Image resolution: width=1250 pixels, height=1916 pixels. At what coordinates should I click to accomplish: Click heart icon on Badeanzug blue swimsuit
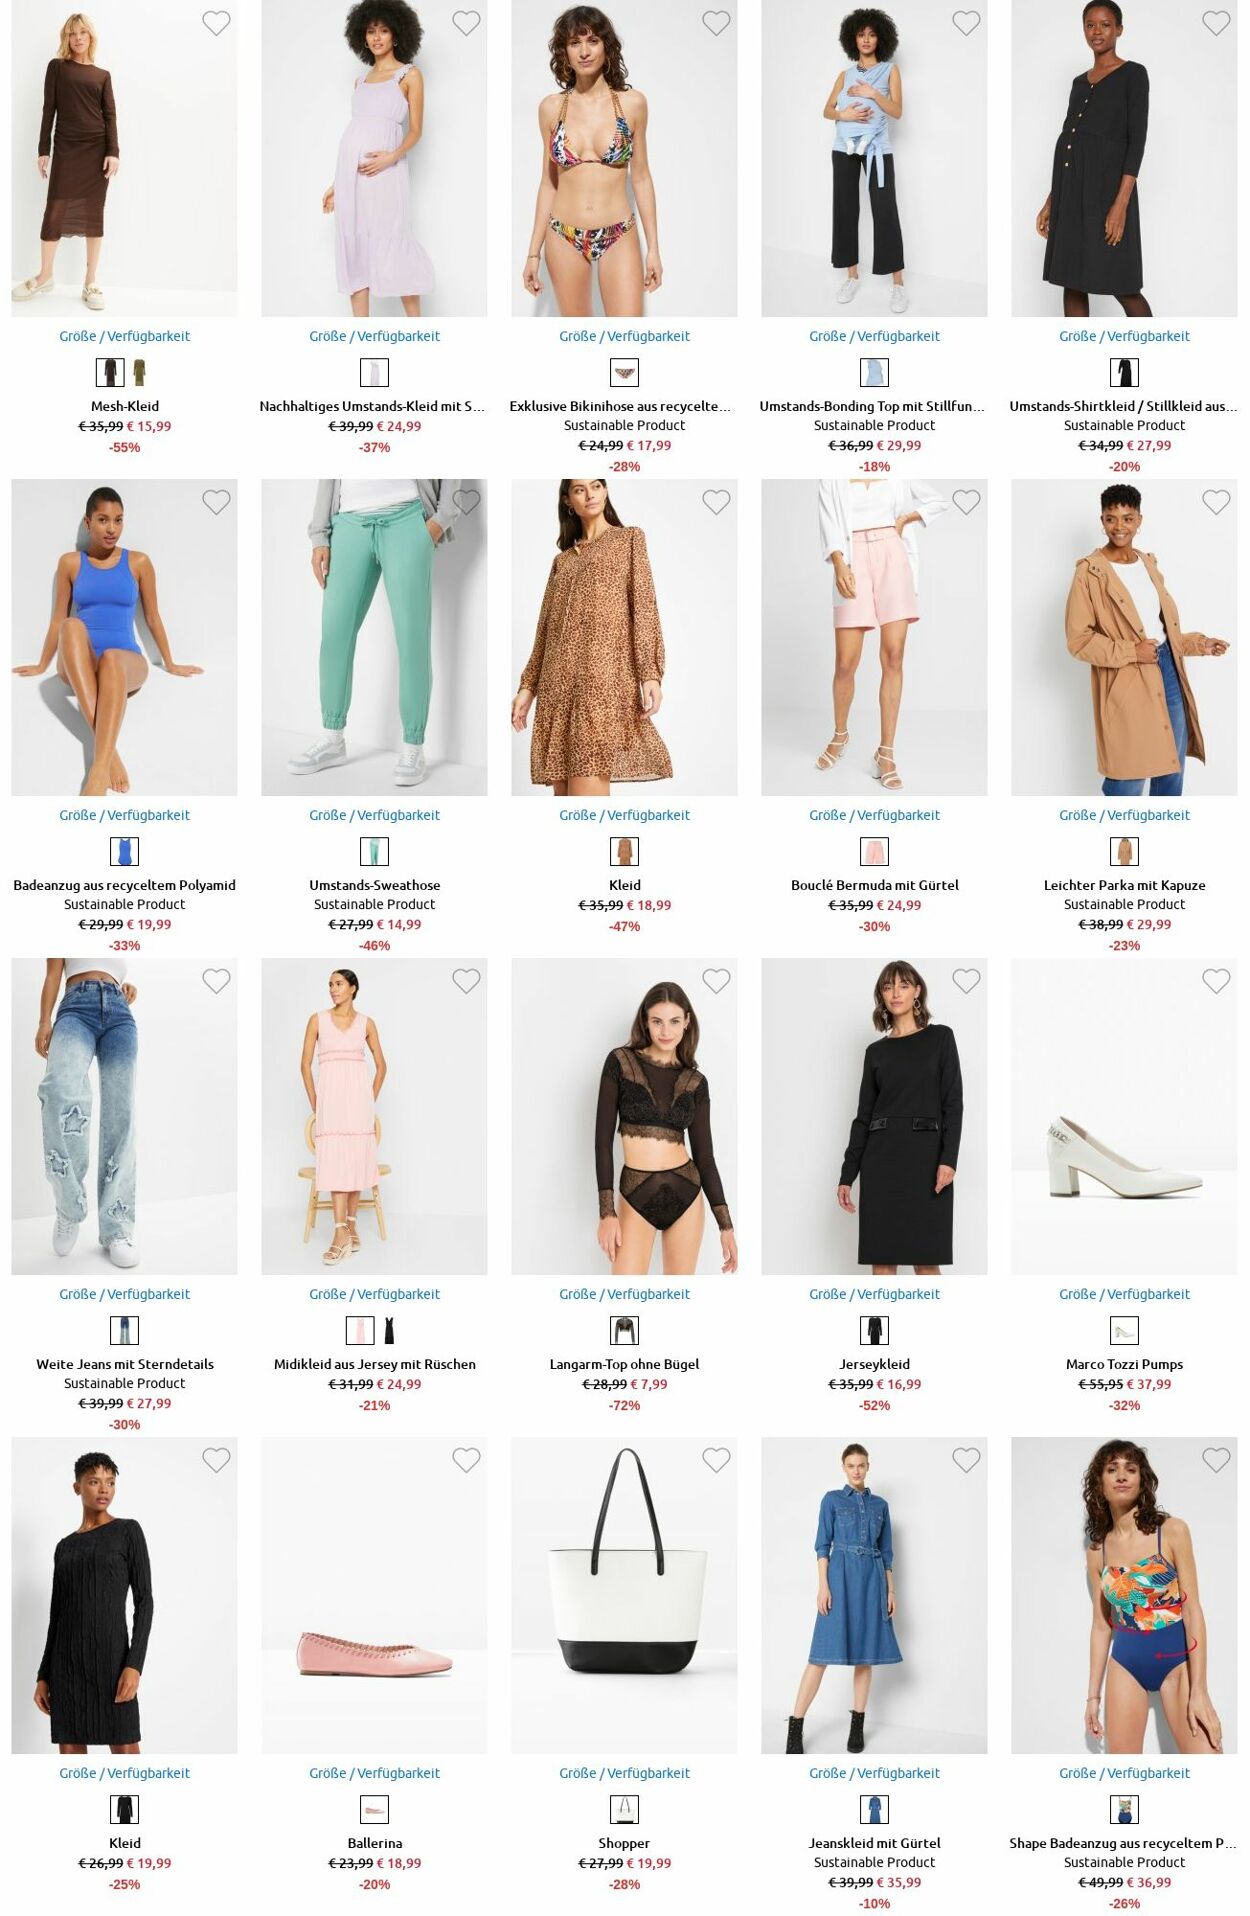(216, 502)
